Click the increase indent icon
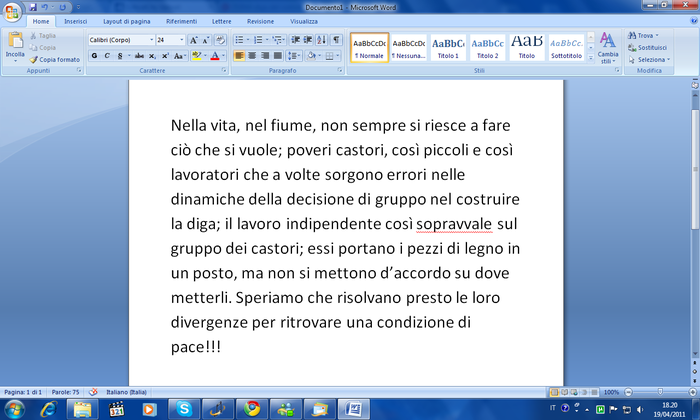Viewport: 700px width, 420px height. [308, 40]
